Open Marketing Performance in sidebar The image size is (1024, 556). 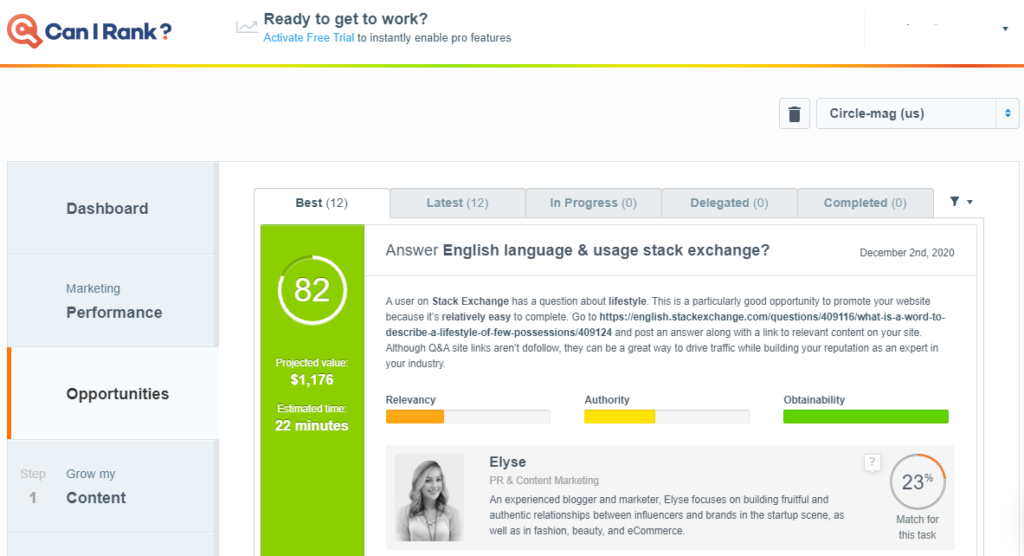[112, 301]
